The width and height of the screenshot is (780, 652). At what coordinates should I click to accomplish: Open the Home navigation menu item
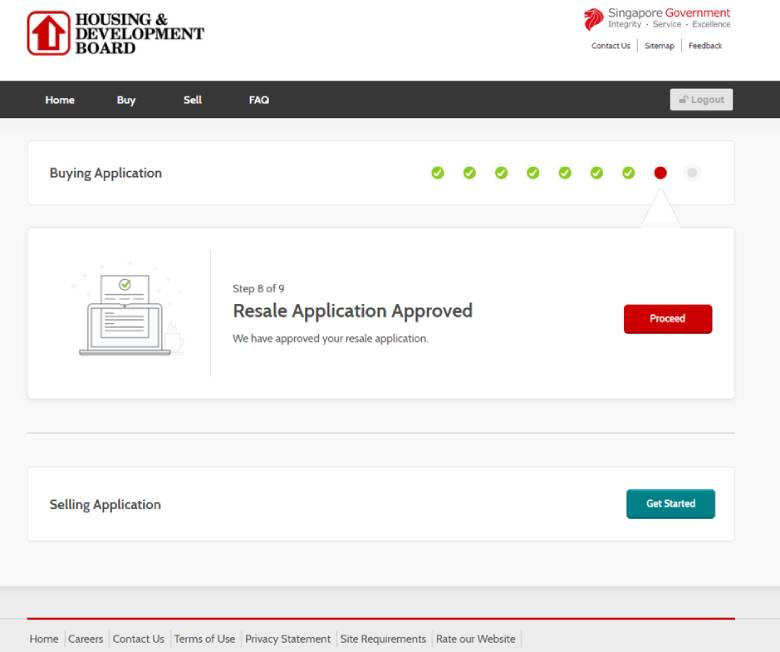pyautogui.click(x=60, y=100)
